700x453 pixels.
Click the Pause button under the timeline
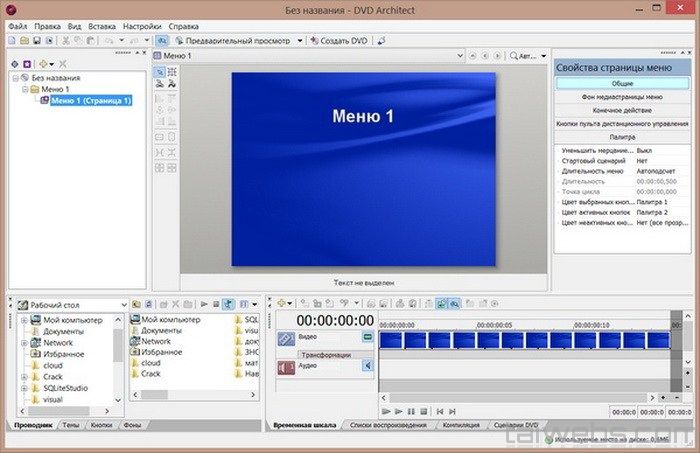tap(411, 411)
